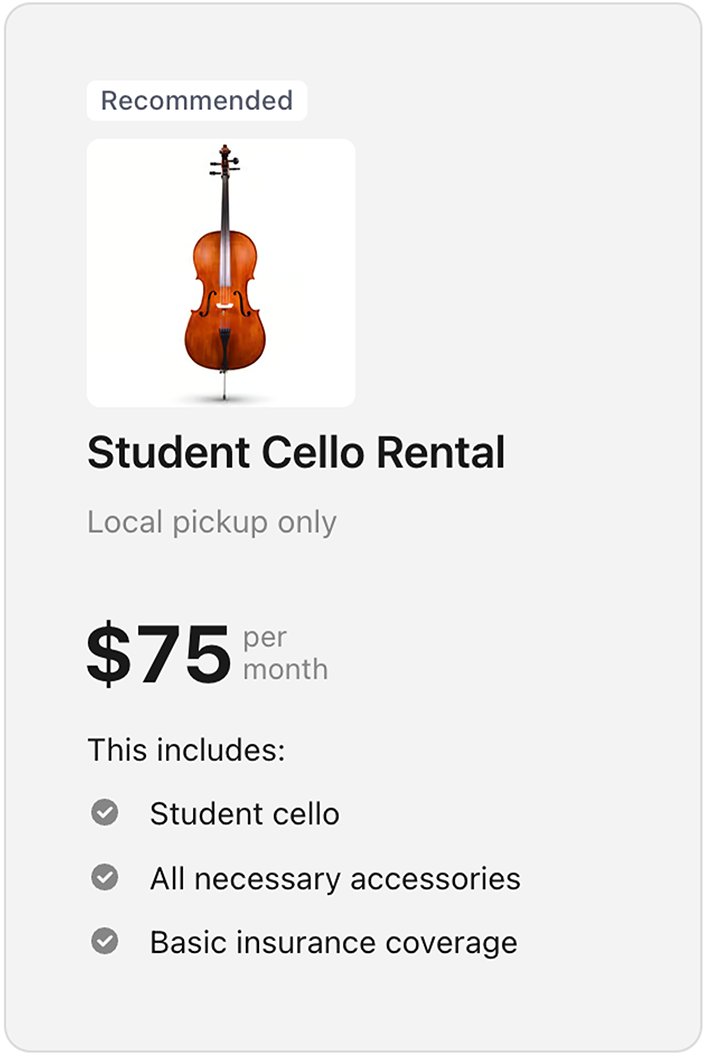703x1054 pixels.
Task: Click the Student Cello Rental heading
Action: tap(296, 453)
